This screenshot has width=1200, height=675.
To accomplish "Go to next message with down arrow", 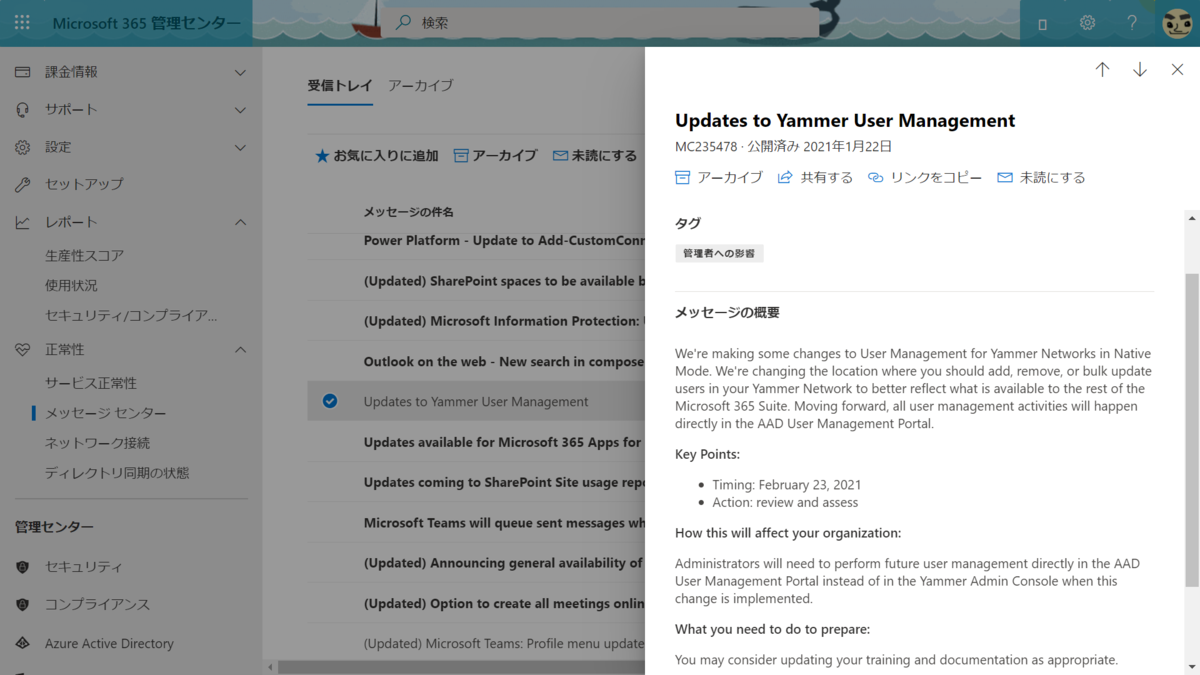I will pos(1139,69).
